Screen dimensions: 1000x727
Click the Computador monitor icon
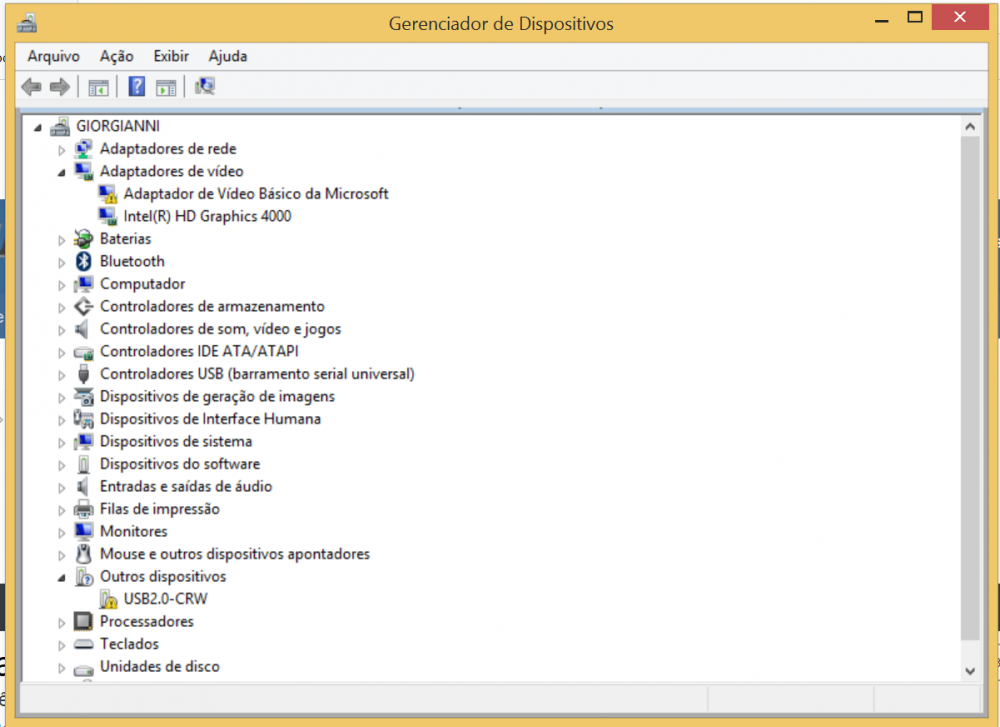coord(84,284)
